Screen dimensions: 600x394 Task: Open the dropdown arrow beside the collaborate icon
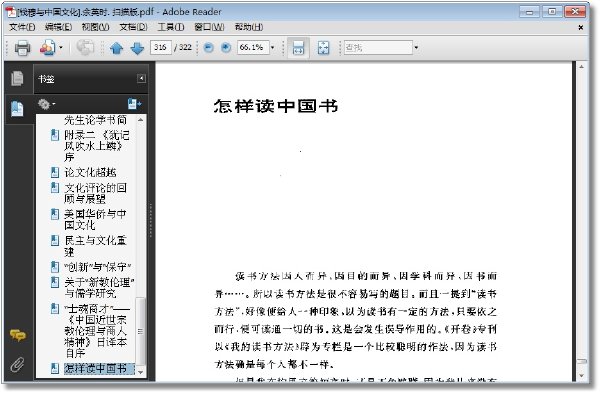pos(60,48)
